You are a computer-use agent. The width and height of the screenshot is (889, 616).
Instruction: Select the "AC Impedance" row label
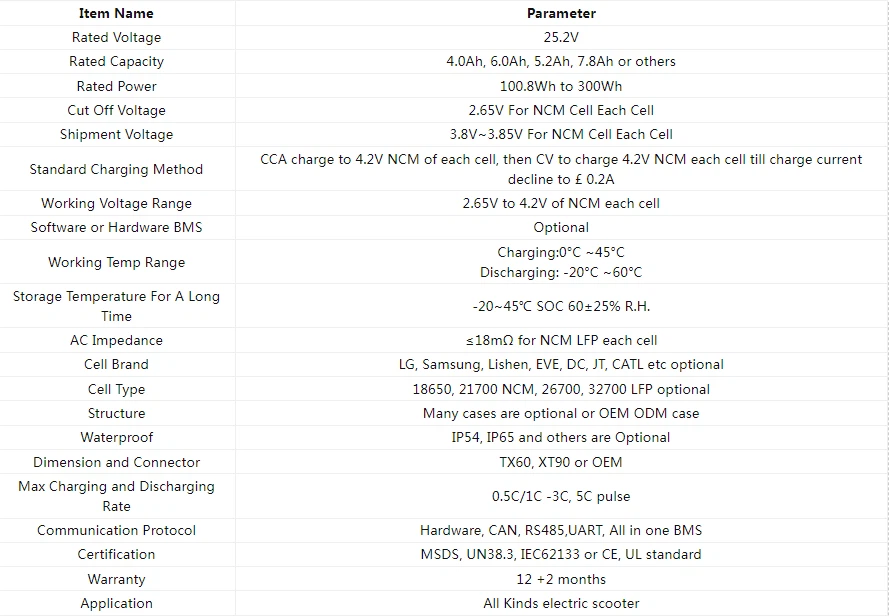point(116,340)
